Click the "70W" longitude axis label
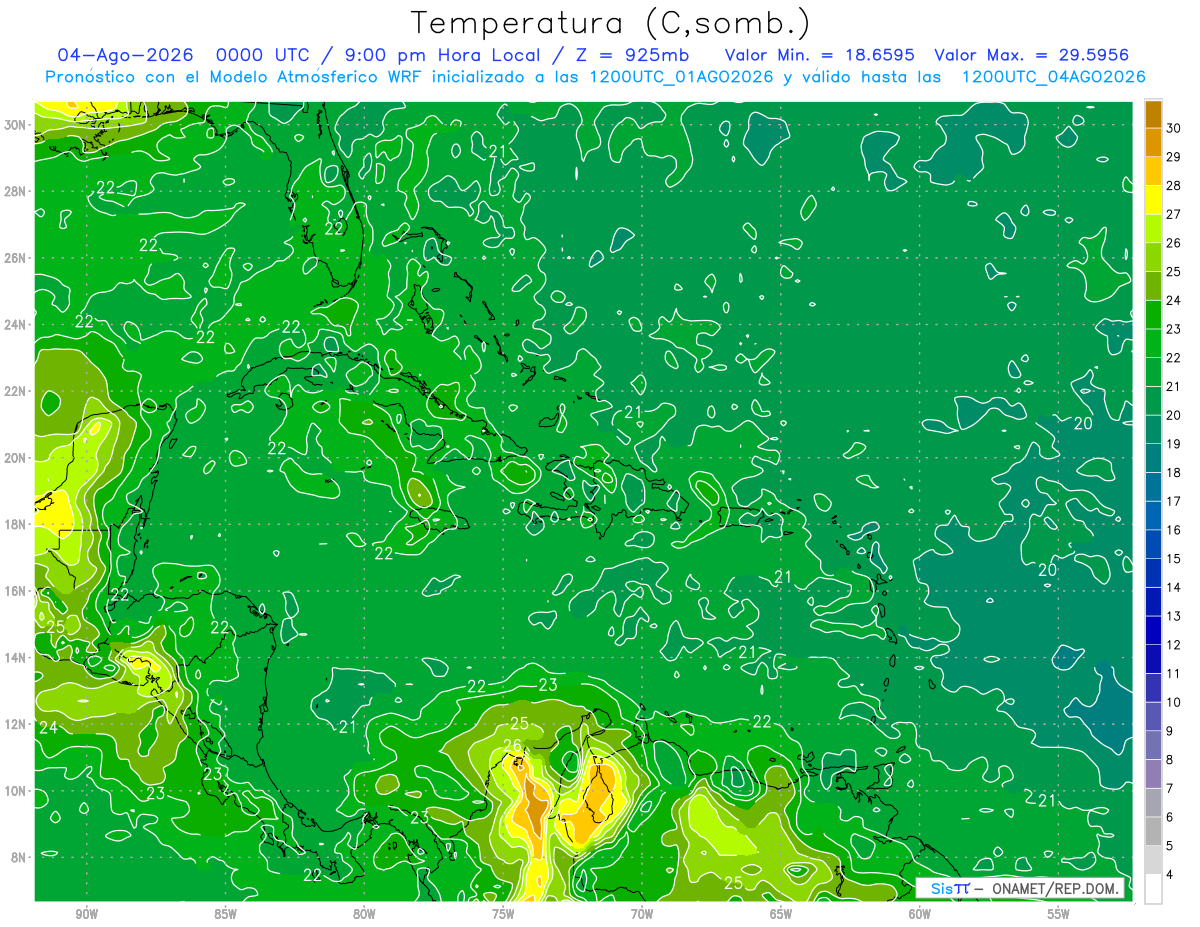This screenshot has width=1200, height=927. click(642, 914)
